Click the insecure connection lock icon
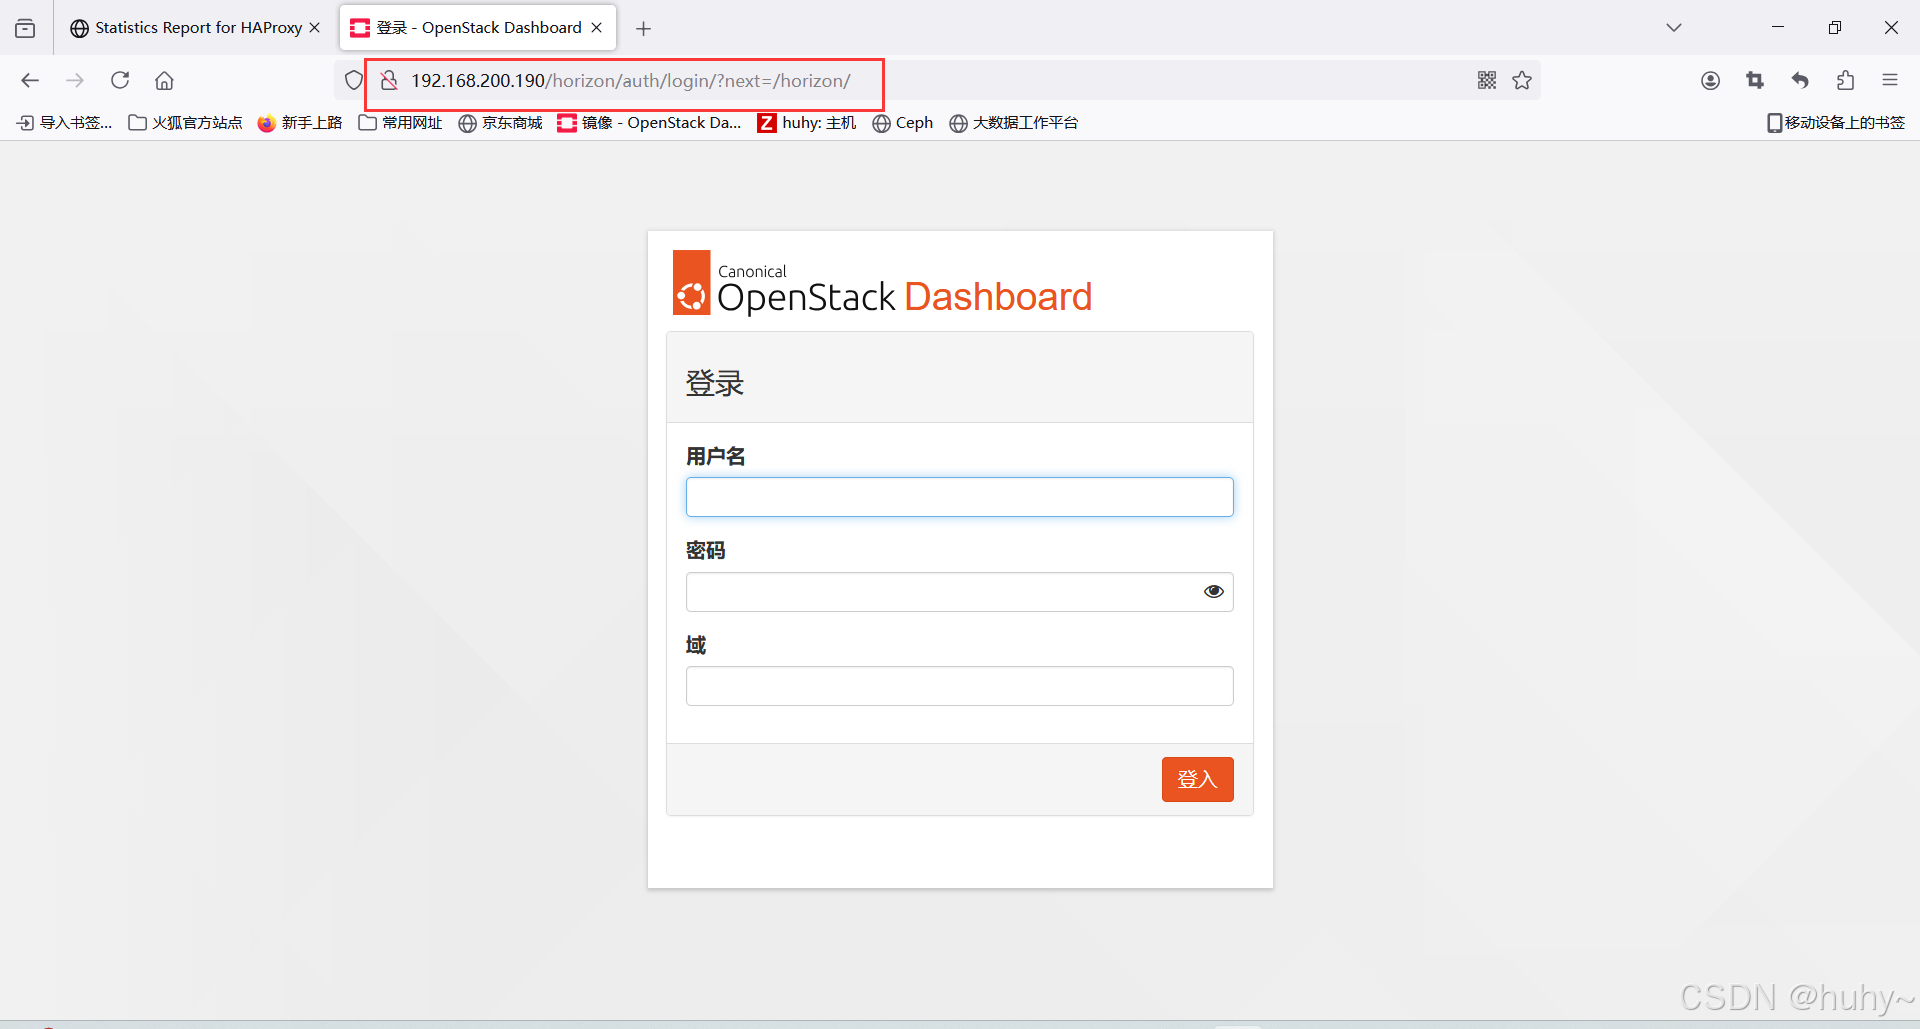This screenshot has width=1920, height=1029. point(389,80)
